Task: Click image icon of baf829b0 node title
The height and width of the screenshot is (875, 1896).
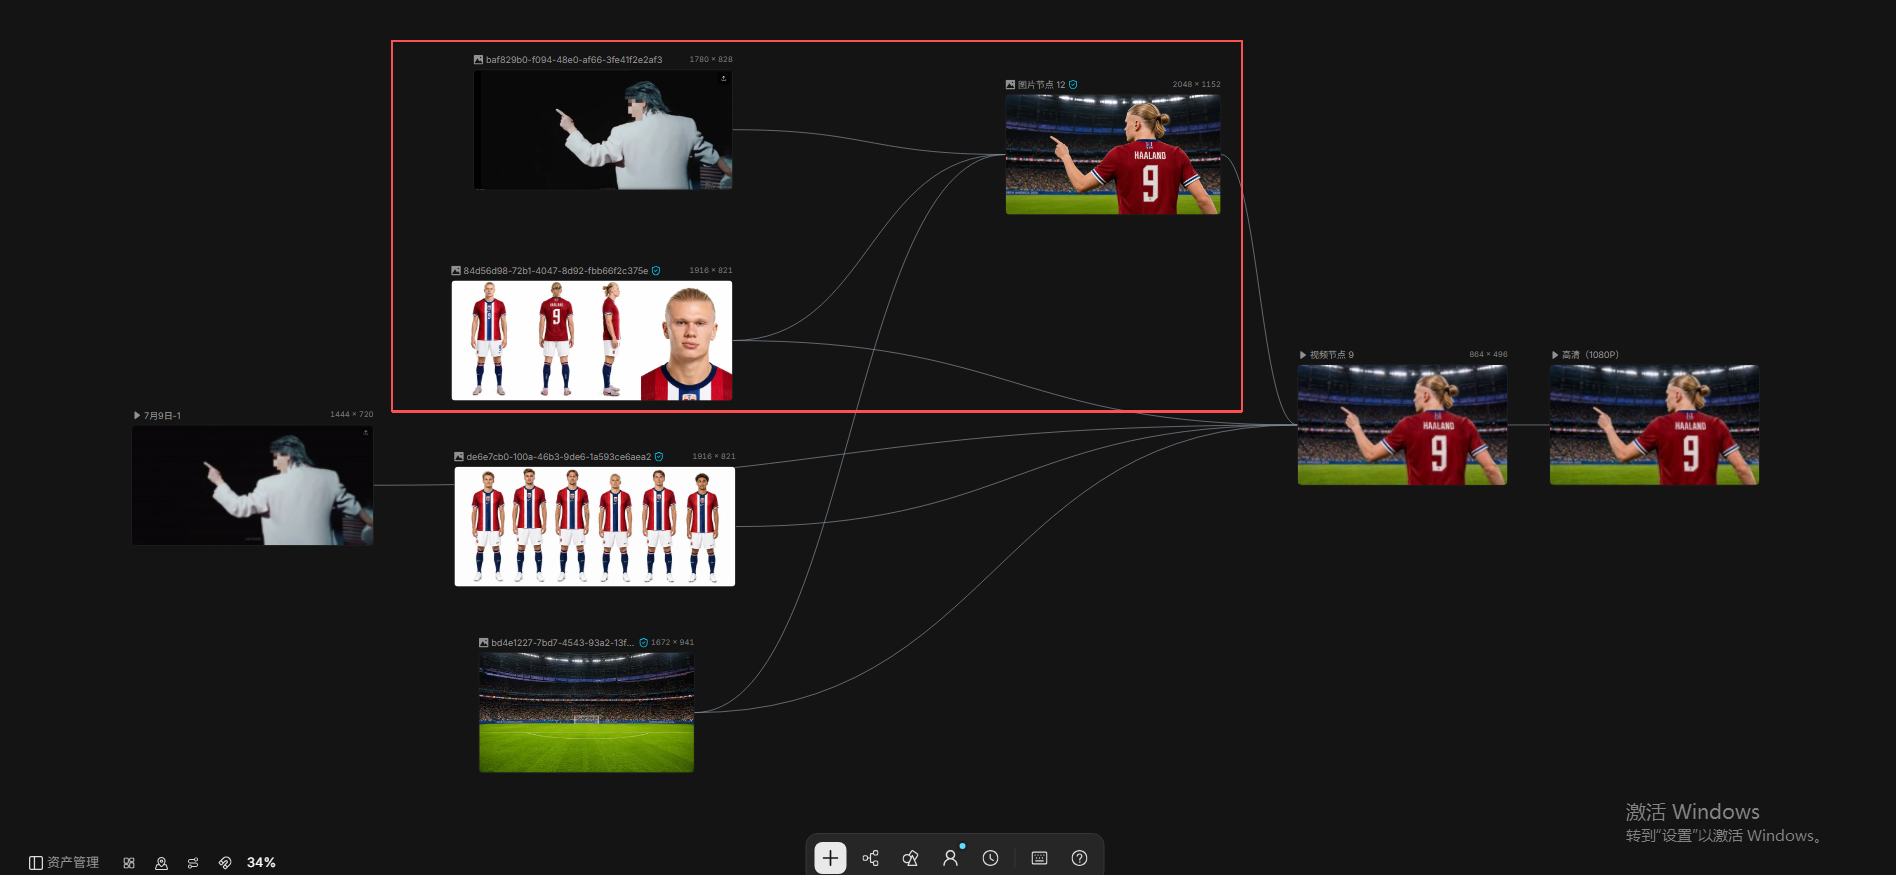Action: click(x=478, y=60)
